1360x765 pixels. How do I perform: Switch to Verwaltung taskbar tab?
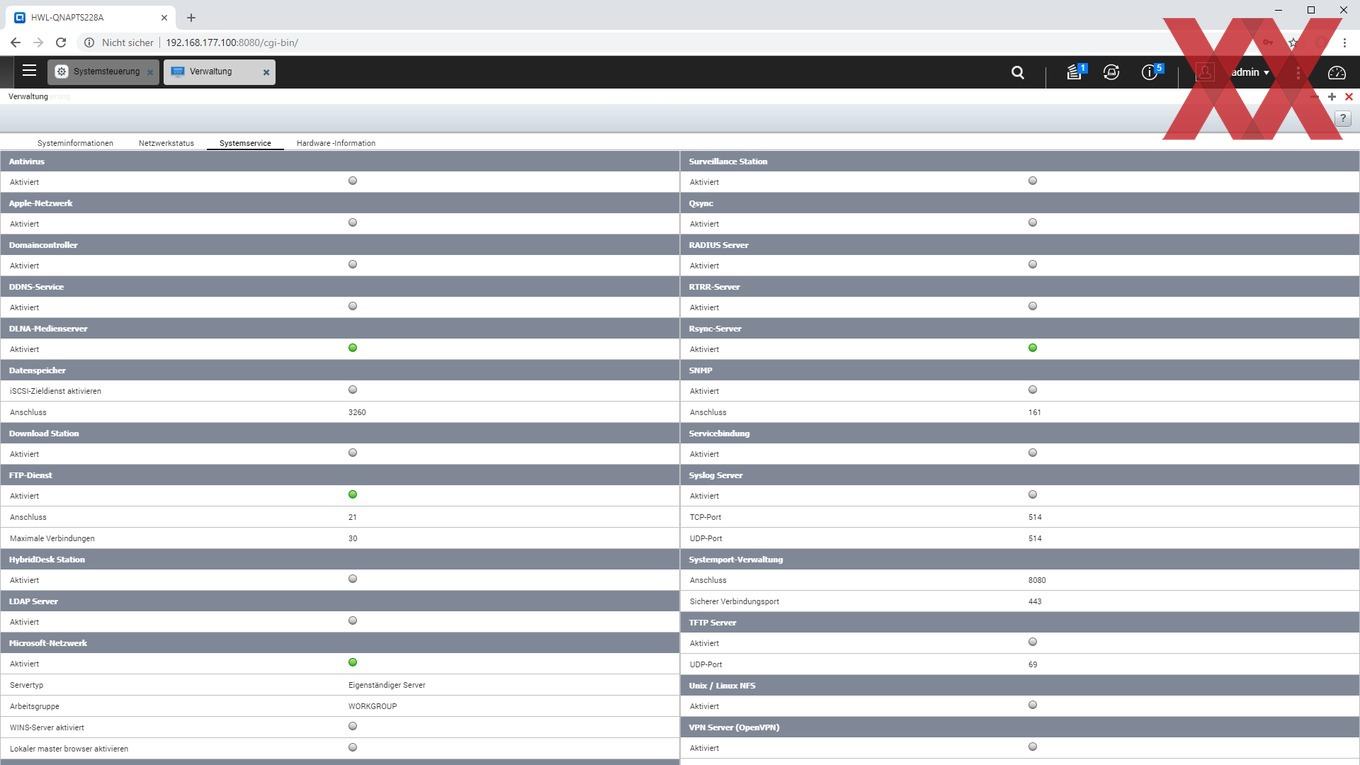point(219,72)
